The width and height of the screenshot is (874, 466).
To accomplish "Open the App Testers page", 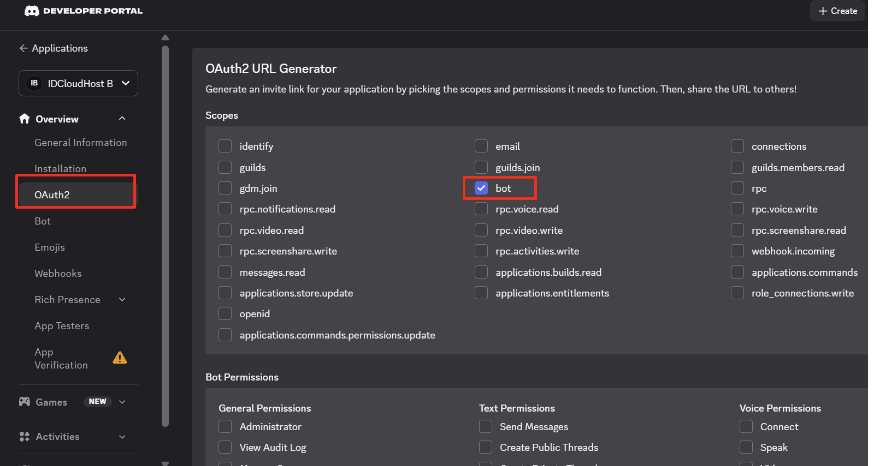I will tap(62, 326).
